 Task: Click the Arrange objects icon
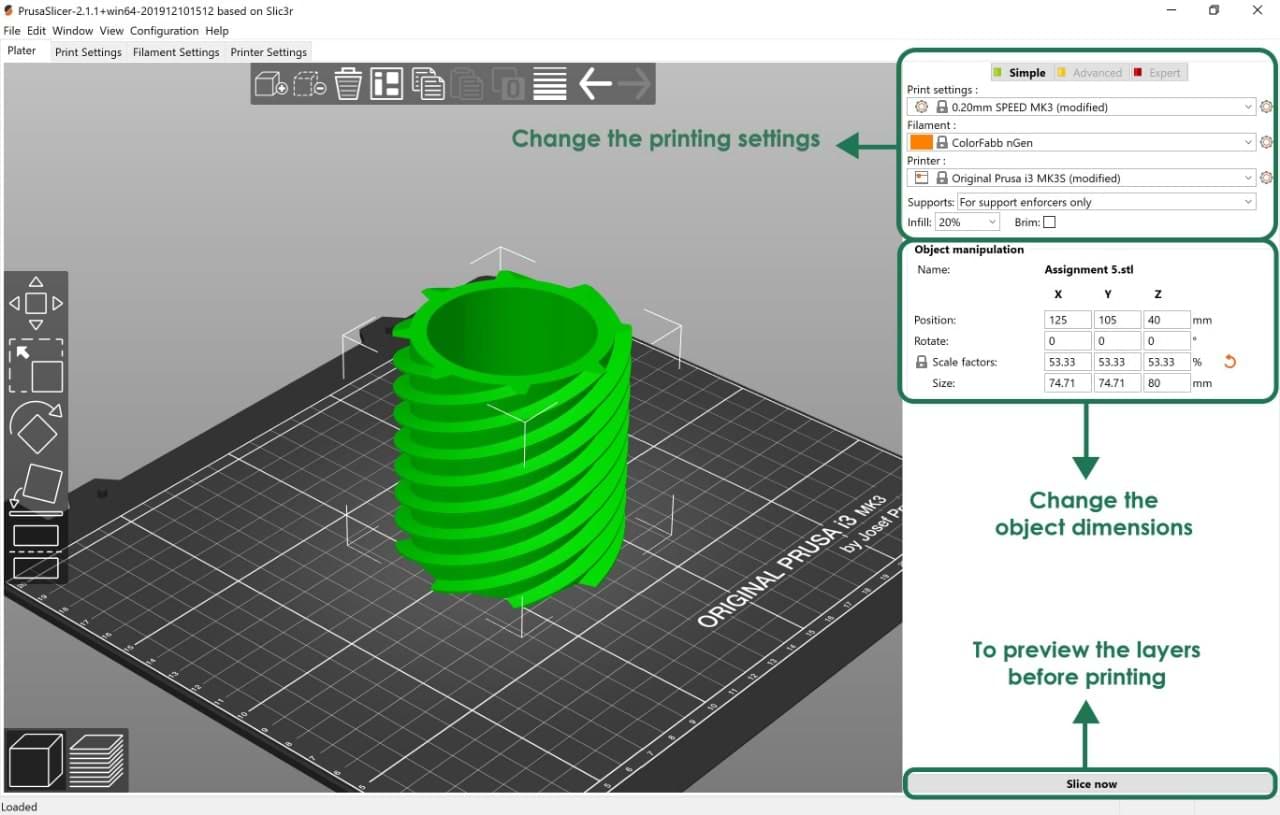(x=387, y=85)
